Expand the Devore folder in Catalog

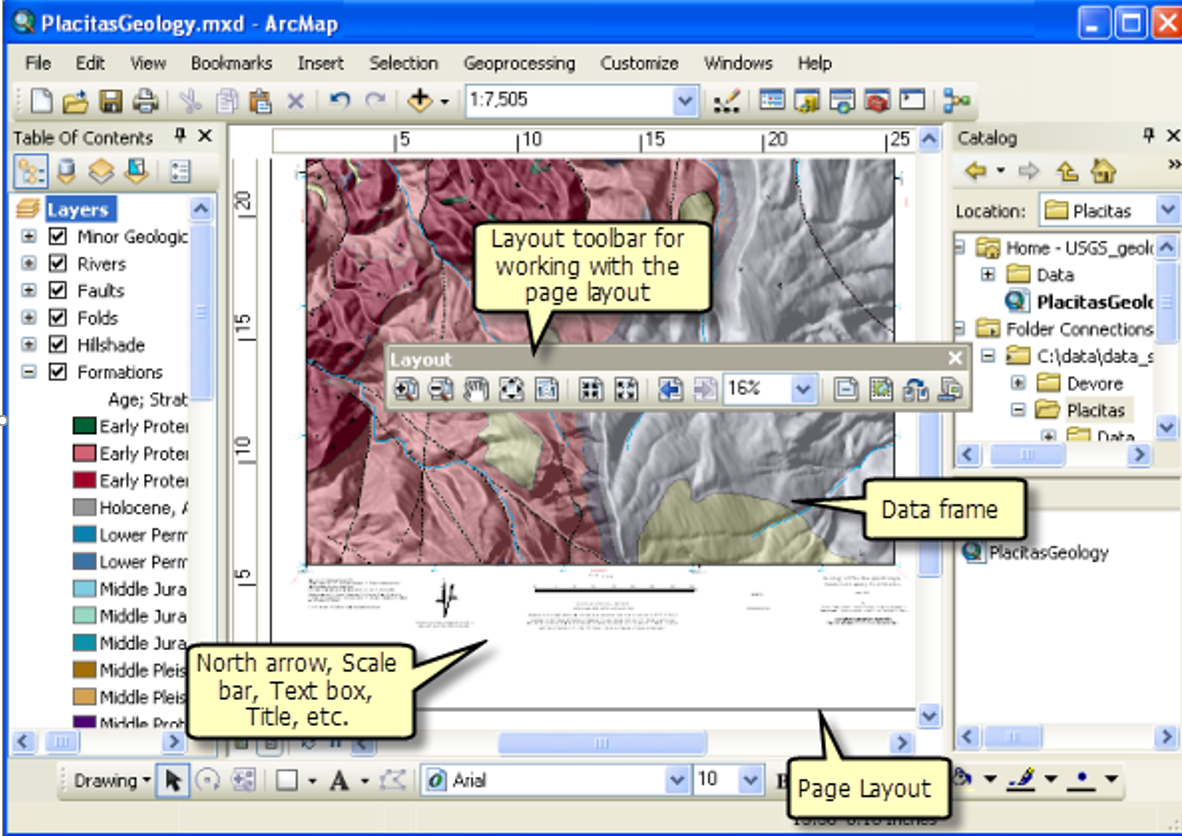tap(1018, 384)
